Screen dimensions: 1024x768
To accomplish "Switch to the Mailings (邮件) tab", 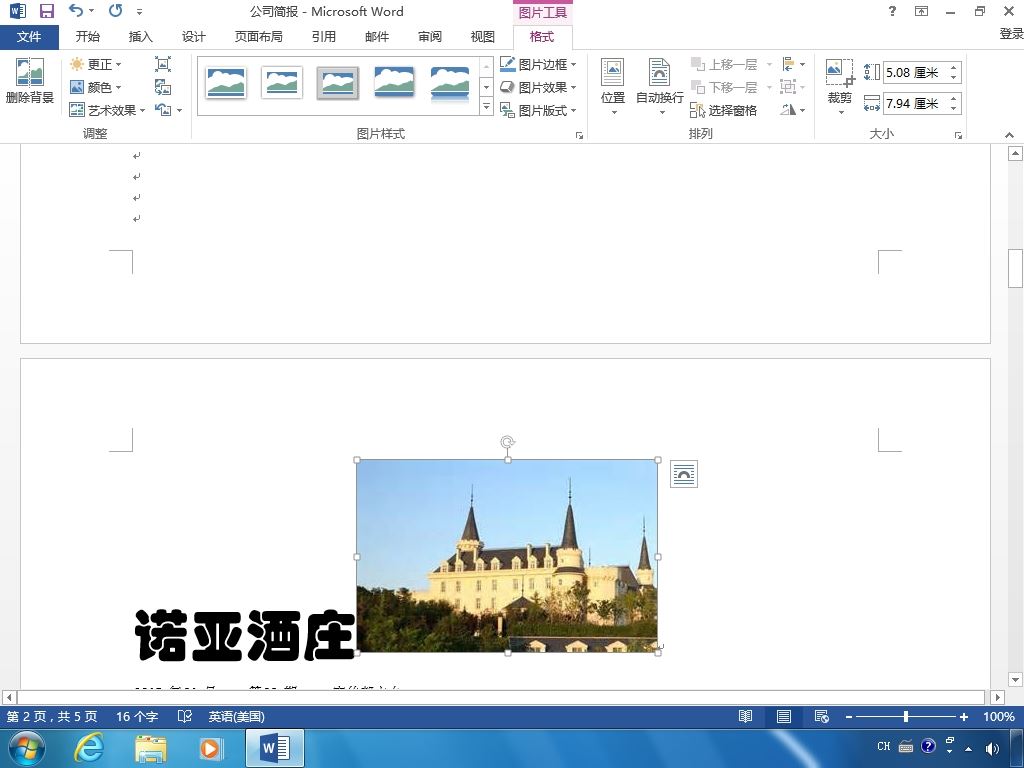I will pyautogui.click(x=377, y=37).
